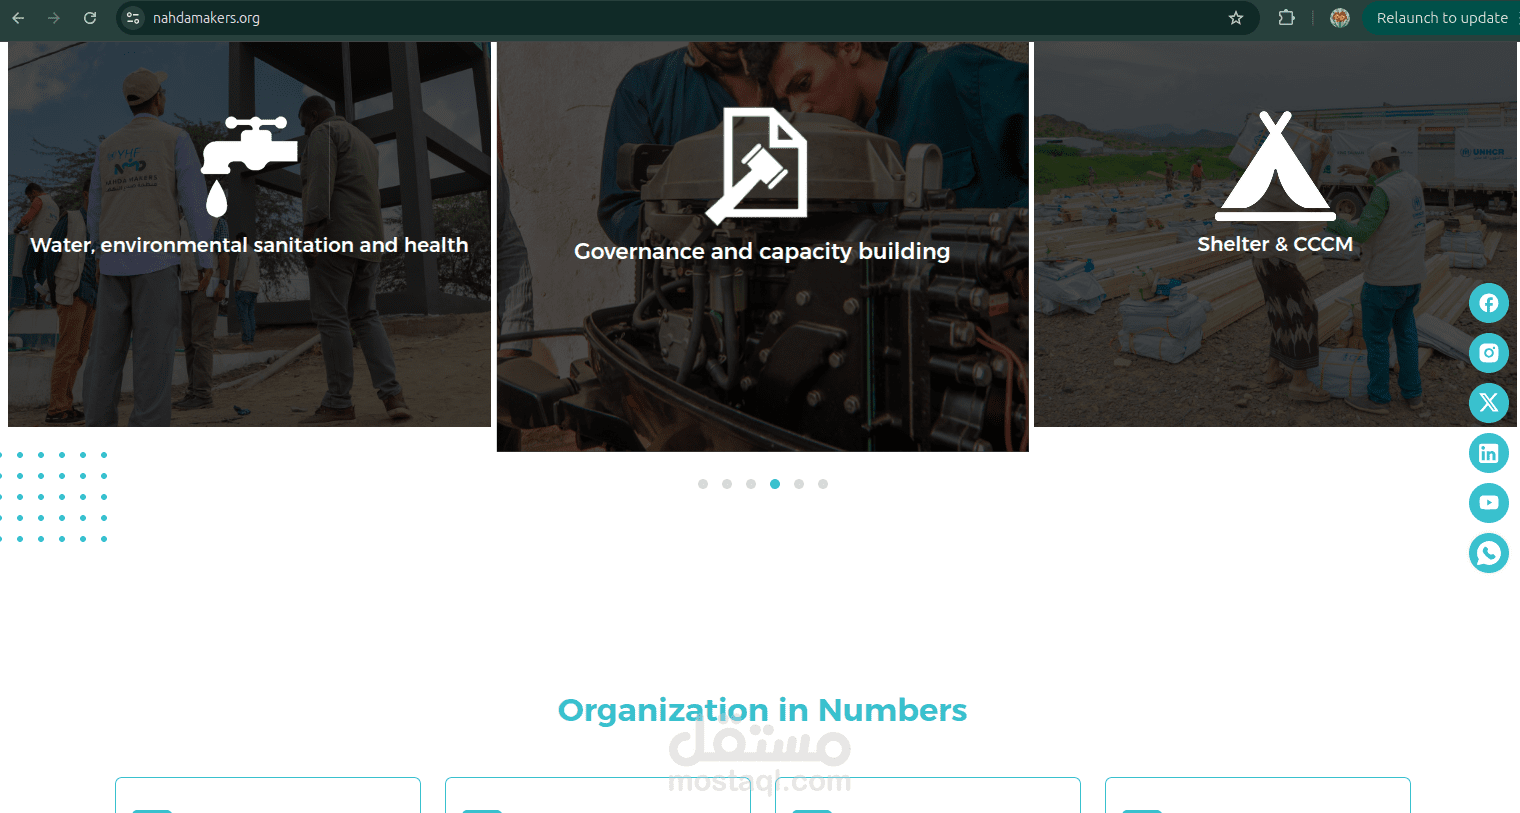This screenshot has width=1520, height=813.
Task: Click the tent shelter icon
Action: 1275,166
